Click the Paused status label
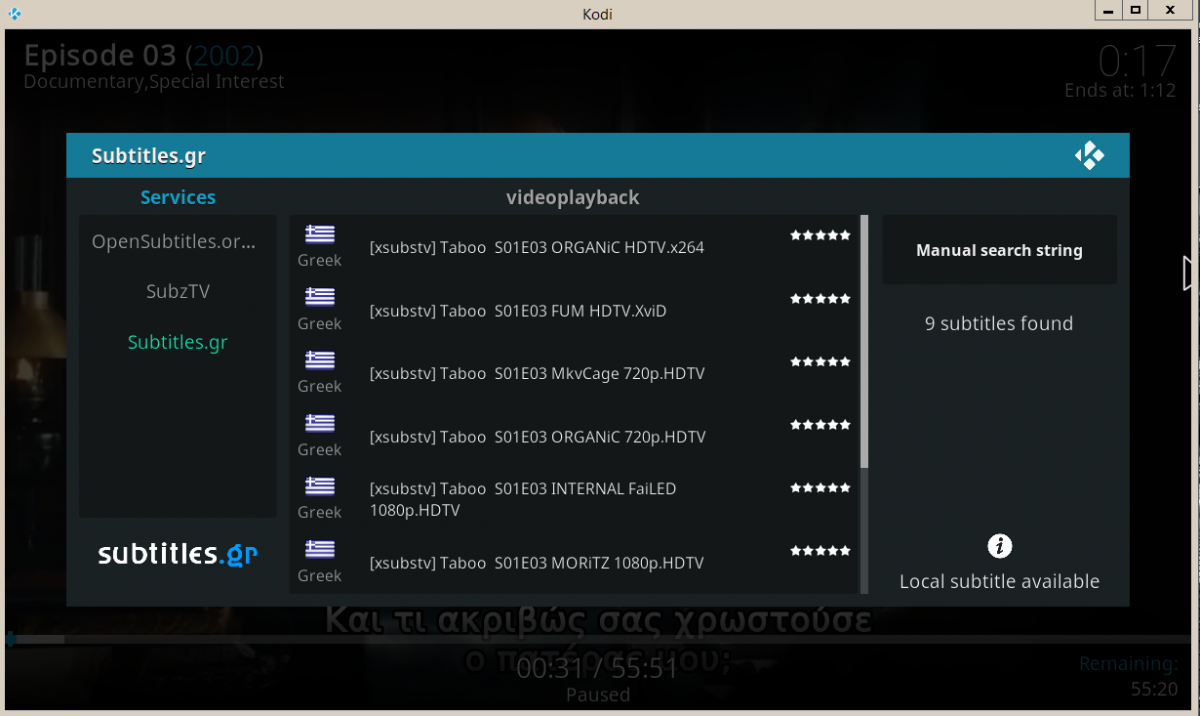1200x716 pixels. click(598, 694)
